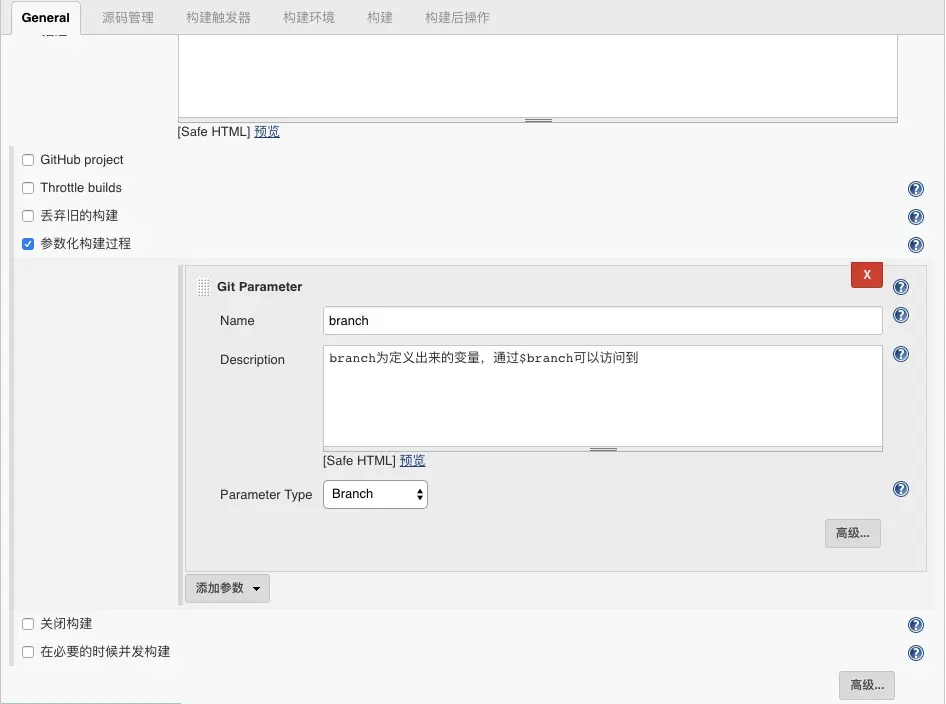The image size is (946, 704).
Task: Open help icon for Name field
Action: pos(900,315)
